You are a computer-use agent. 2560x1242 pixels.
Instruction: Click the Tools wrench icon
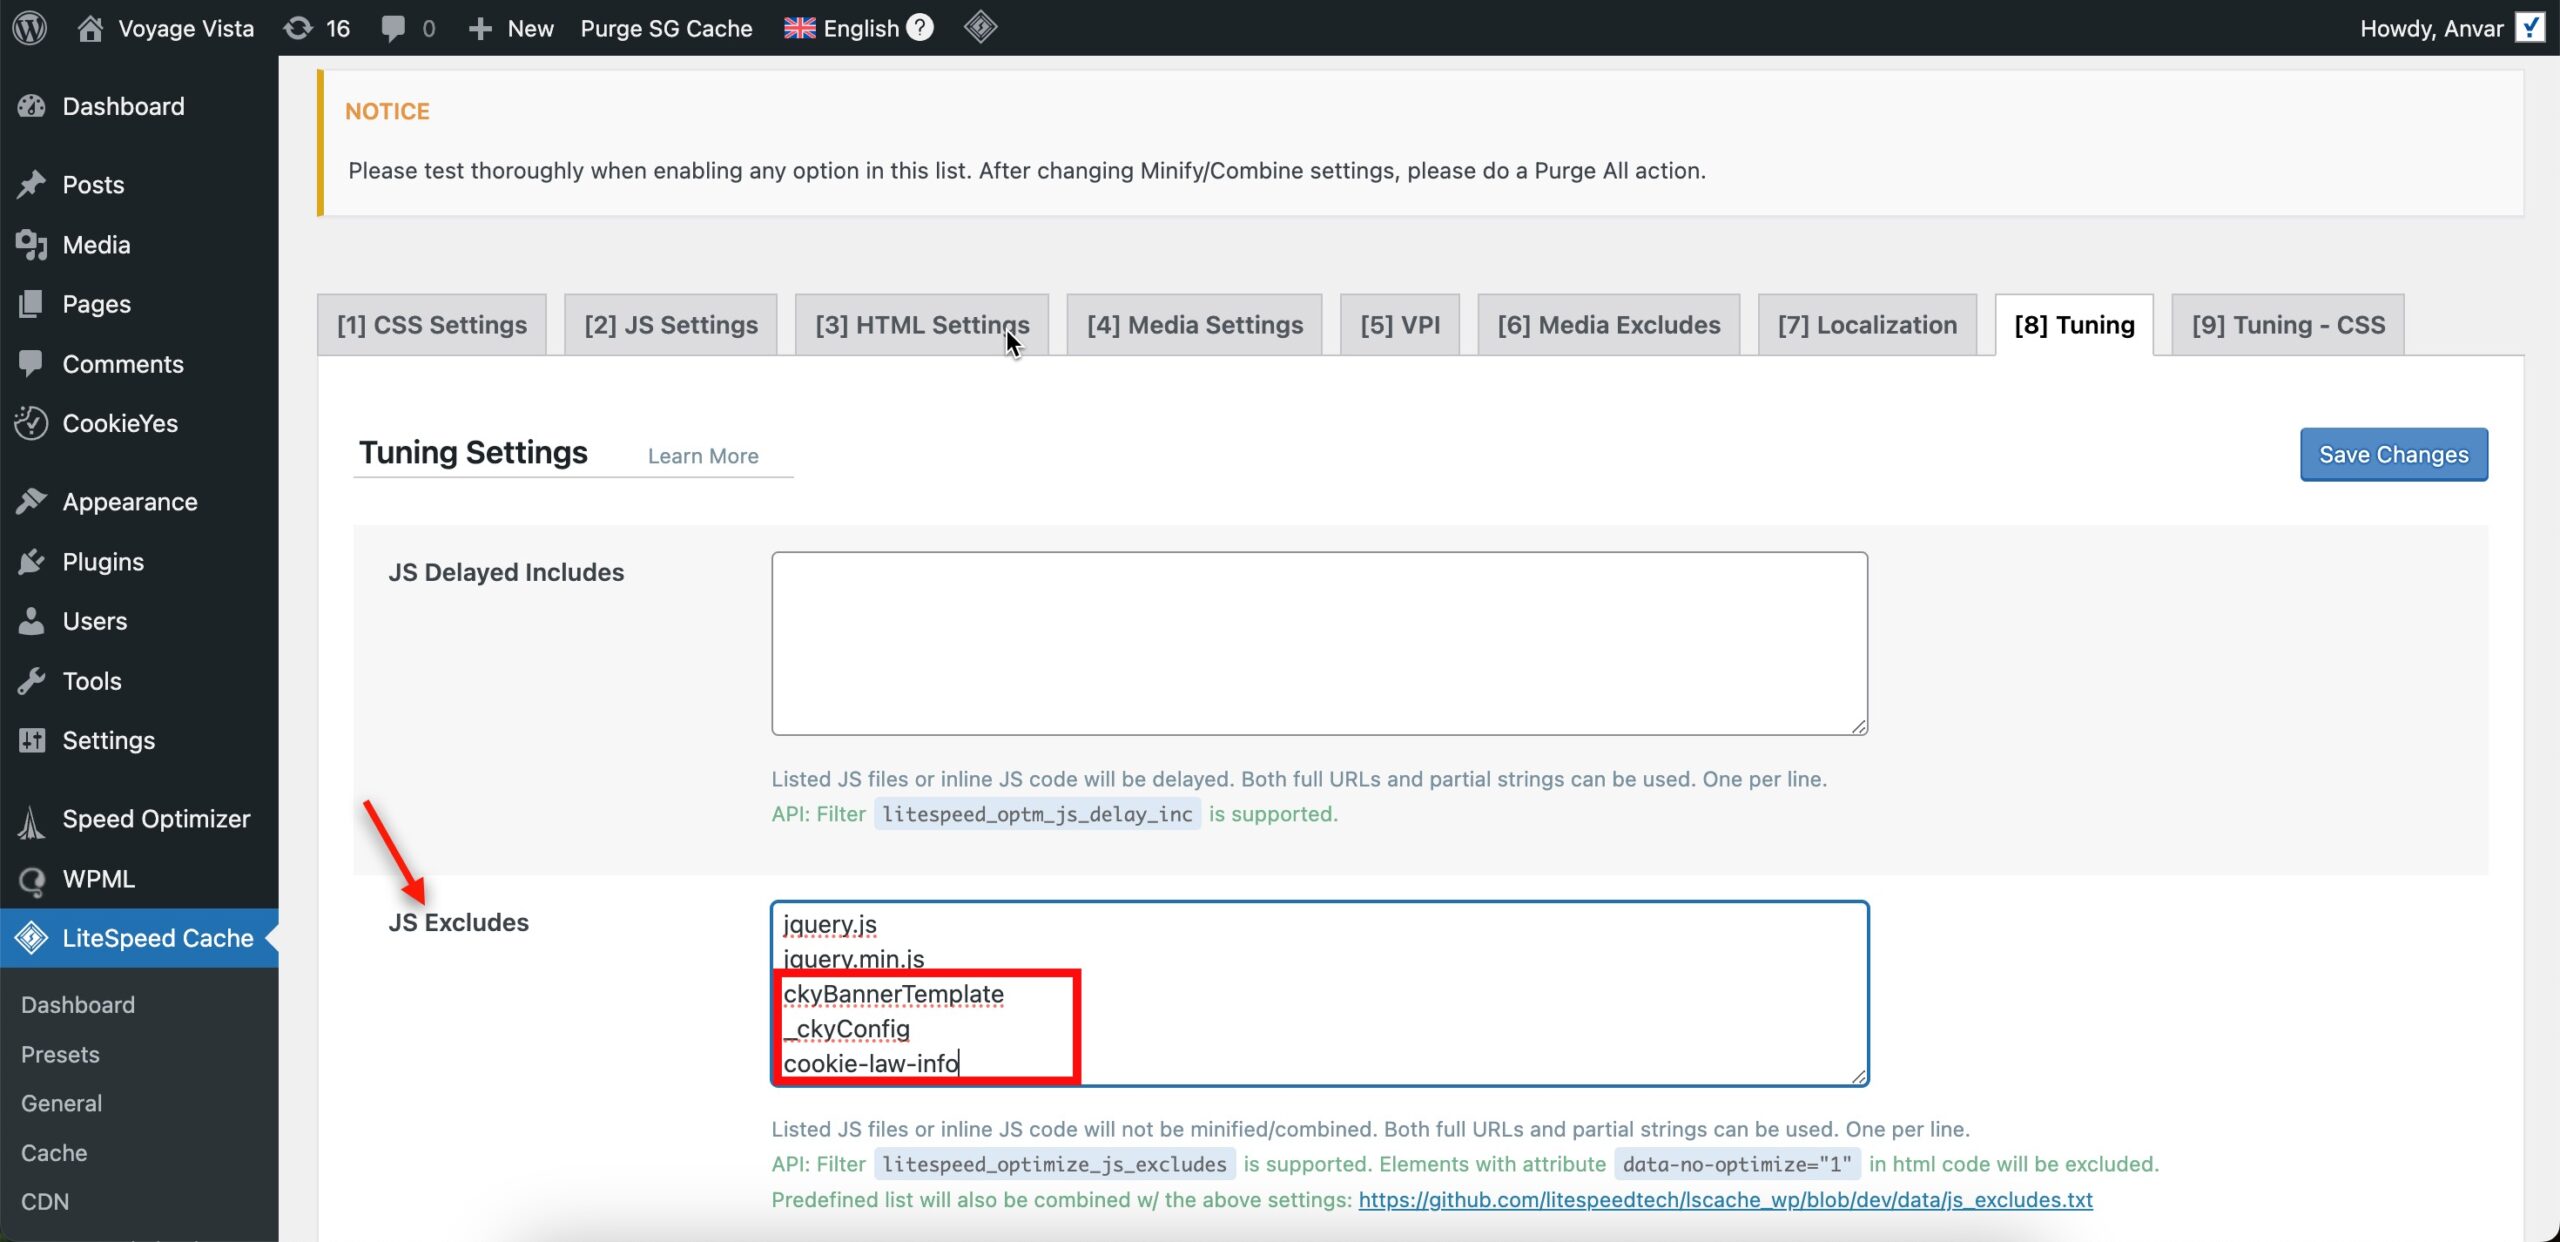tap(32, 681)
